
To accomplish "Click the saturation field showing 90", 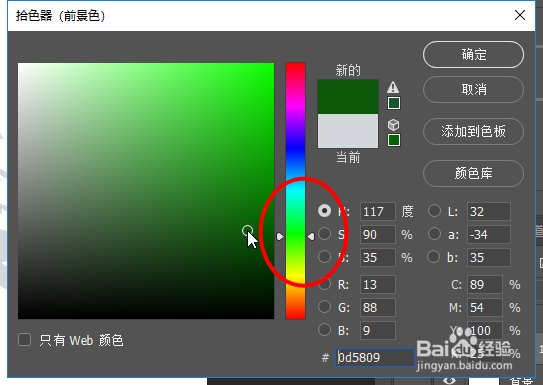I will pyautogui.click(x=377, y=234).
